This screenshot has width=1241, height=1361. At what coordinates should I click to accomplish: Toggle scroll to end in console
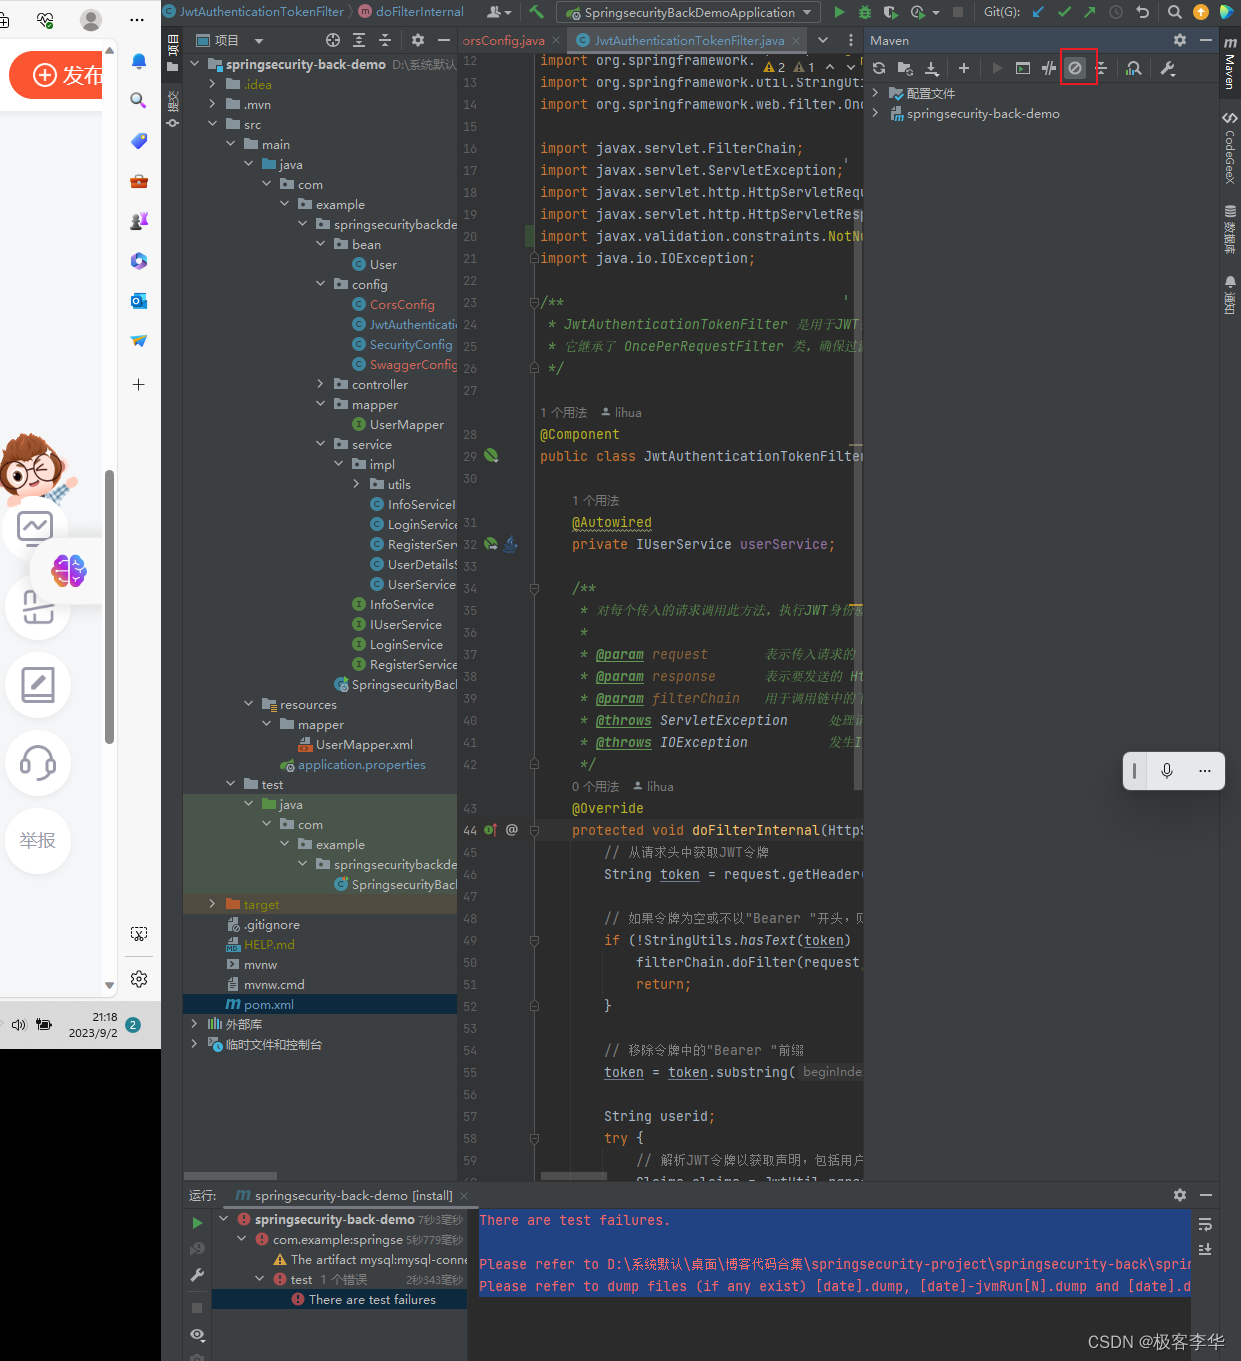1205,1249
